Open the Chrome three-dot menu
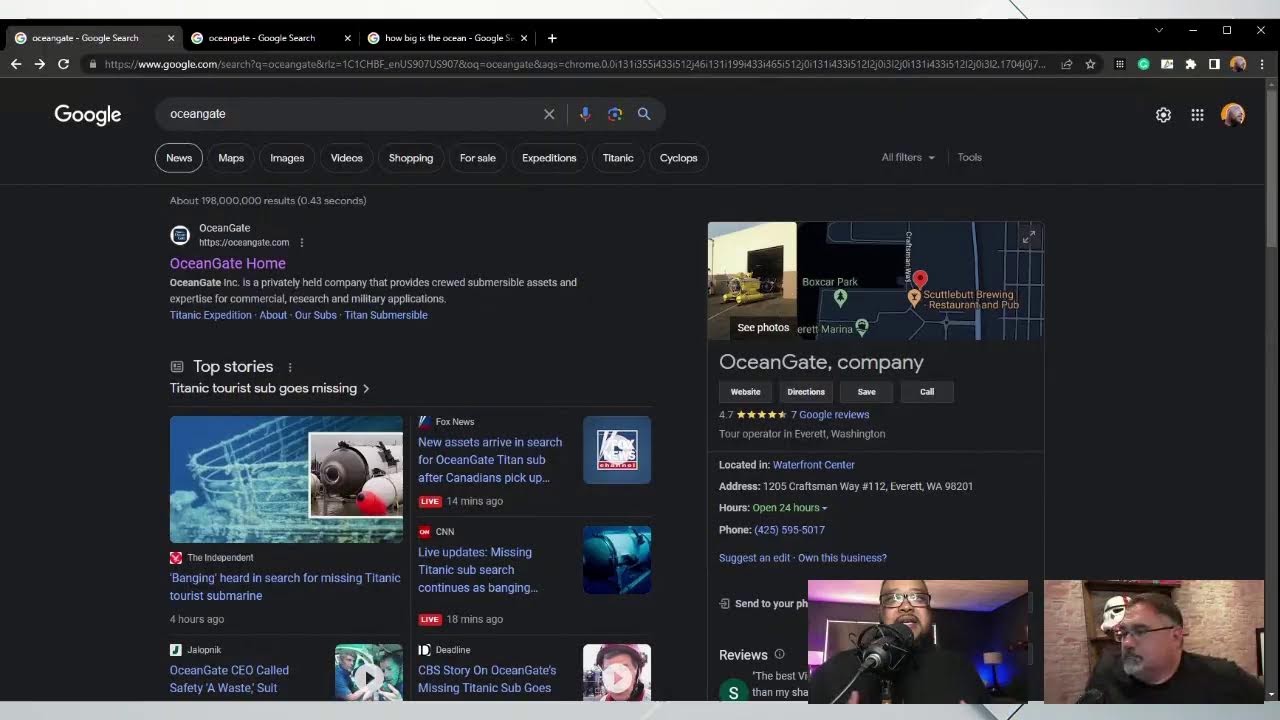Viewport: 1280px width, 720px height. tap(1261, 64)
